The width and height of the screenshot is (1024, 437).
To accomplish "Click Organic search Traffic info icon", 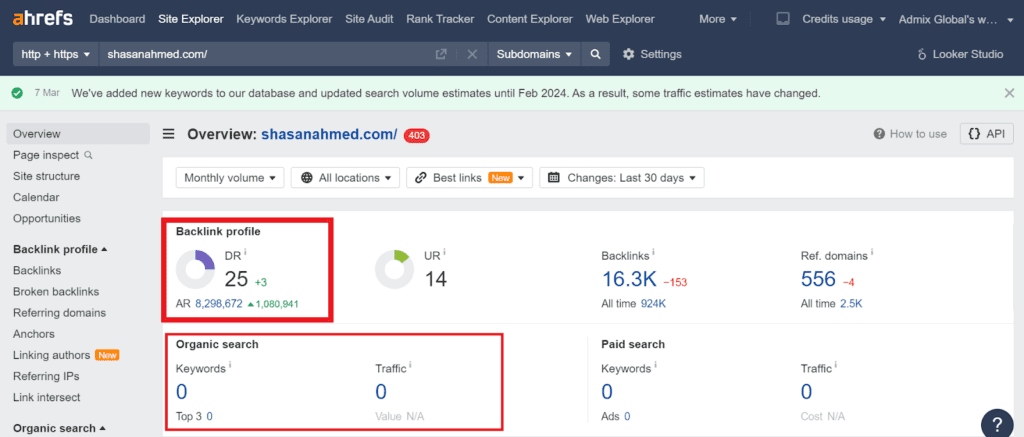I will pyautogui.click(x=411, y=365).
